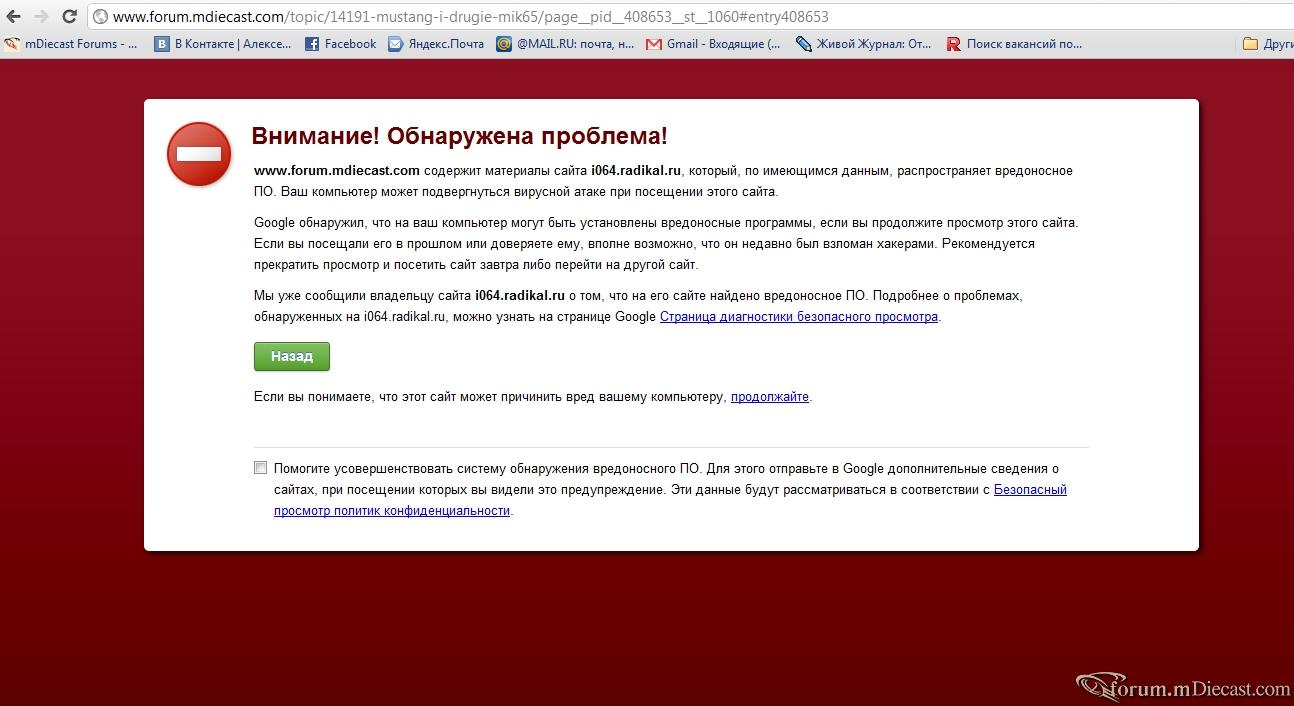Viewport: 1294px width, 706px height.
Task: Go back with browser back arrow
Action: [14, 17]
